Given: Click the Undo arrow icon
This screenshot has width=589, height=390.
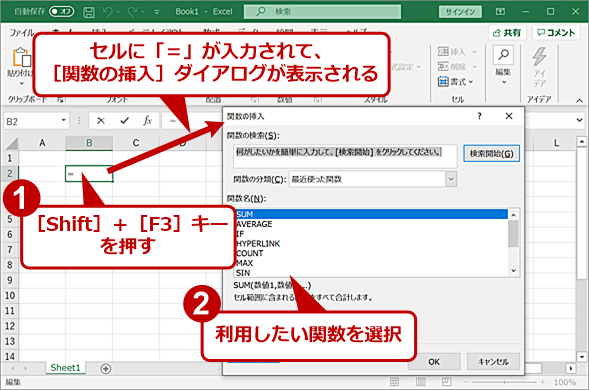Looking at the screenshot, I should click(107, 12).
